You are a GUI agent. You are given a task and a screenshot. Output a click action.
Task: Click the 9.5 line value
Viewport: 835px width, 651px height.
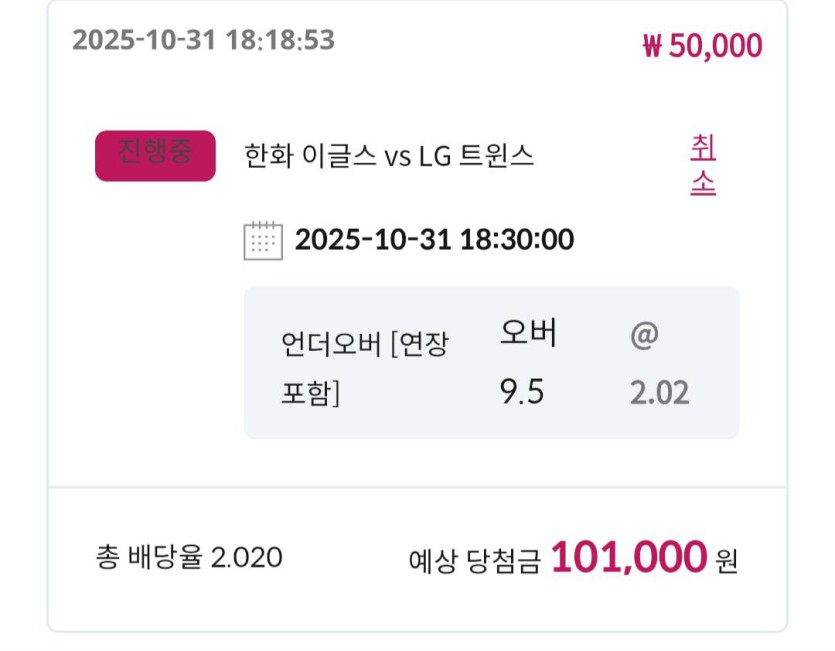point(521,392)
